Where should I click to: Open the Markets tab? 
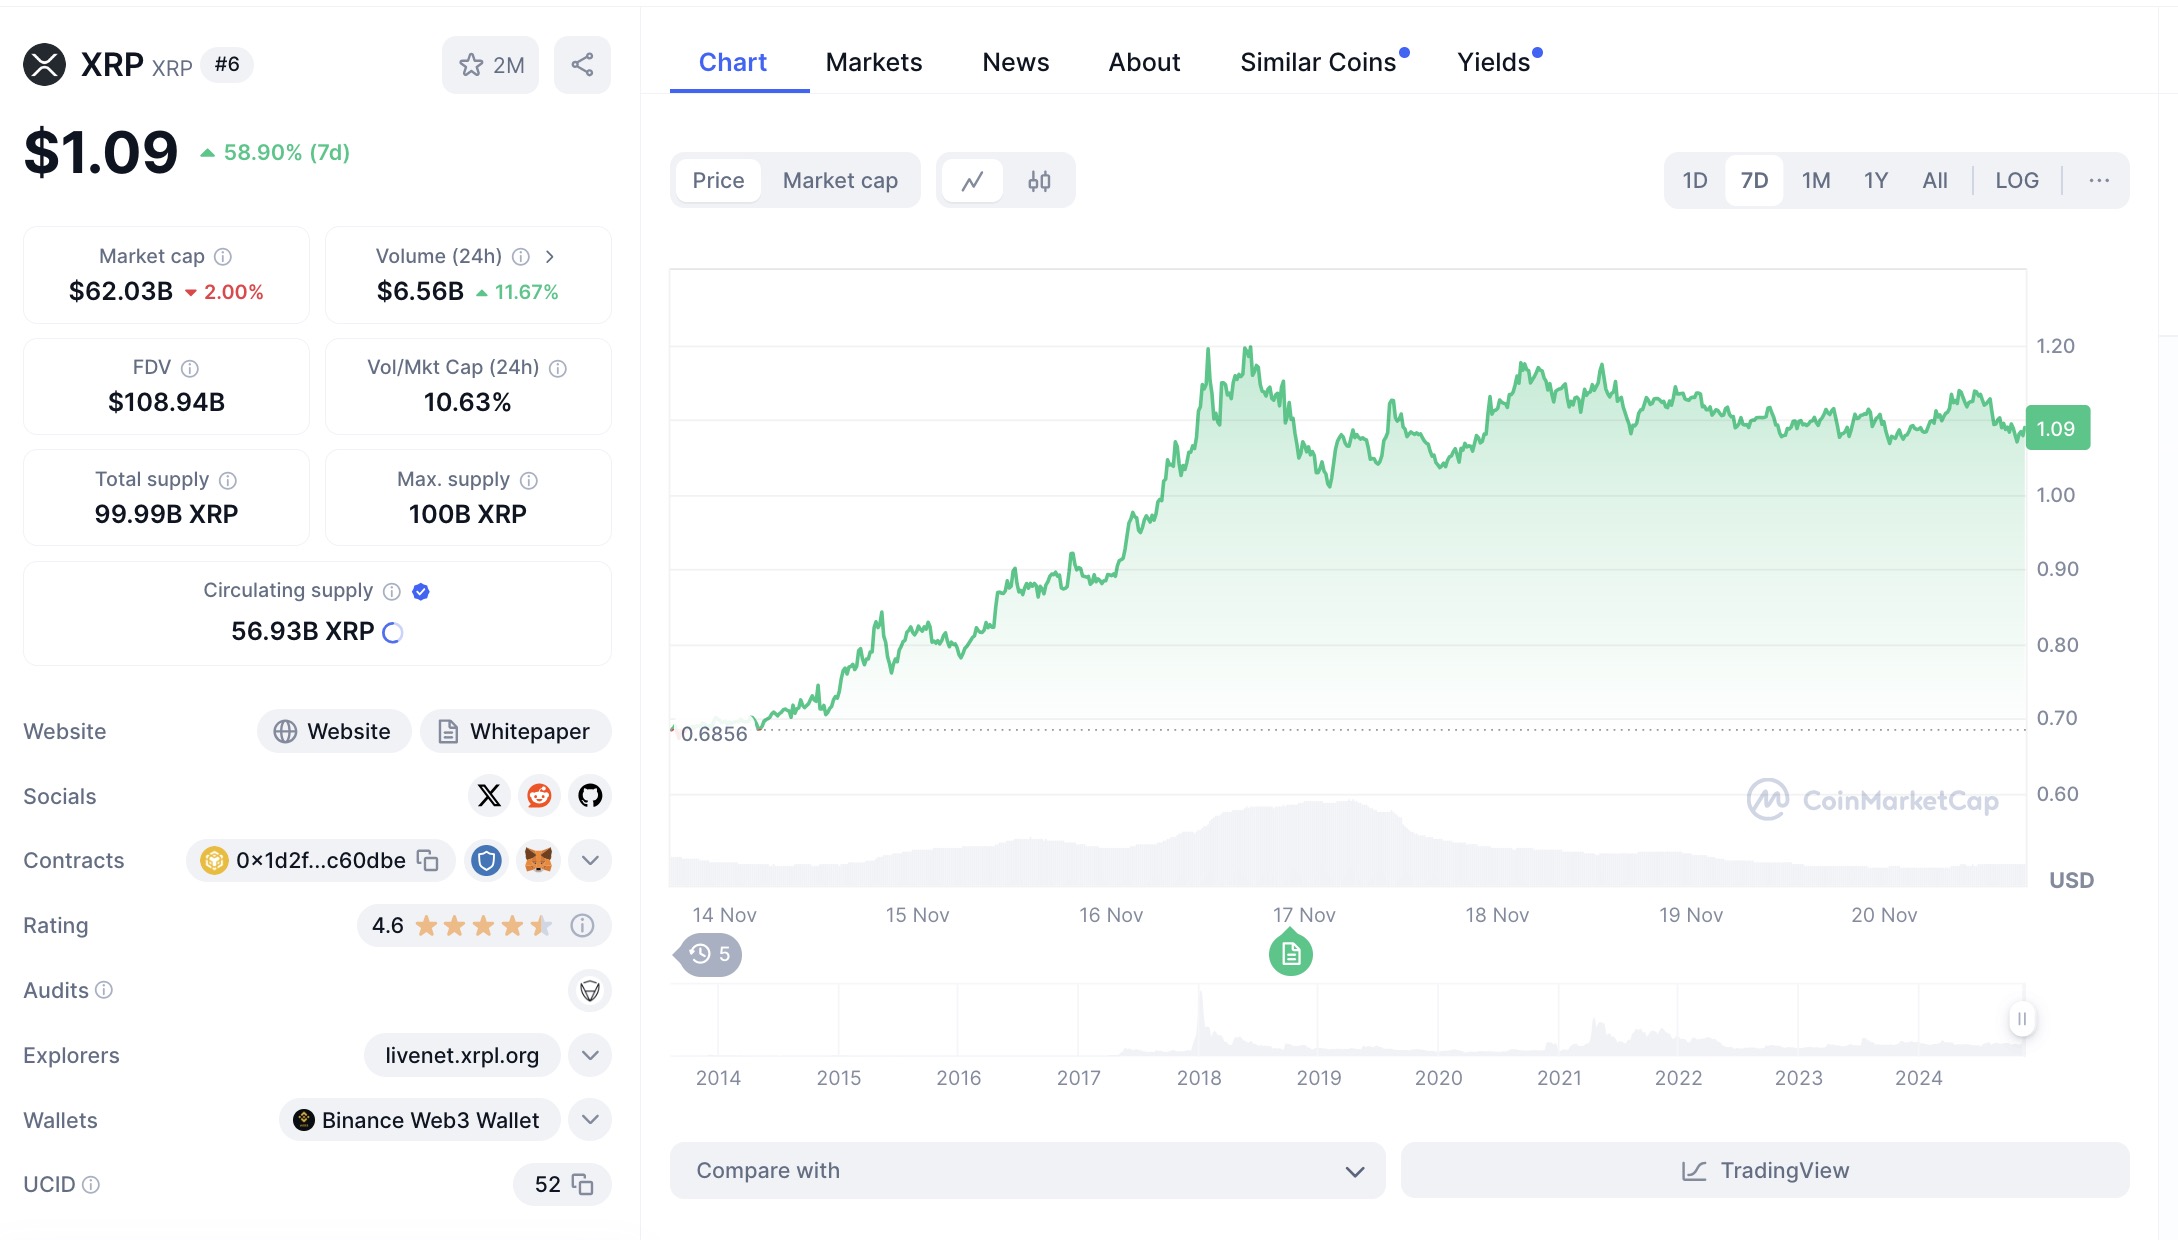click(x=874, y=63)
